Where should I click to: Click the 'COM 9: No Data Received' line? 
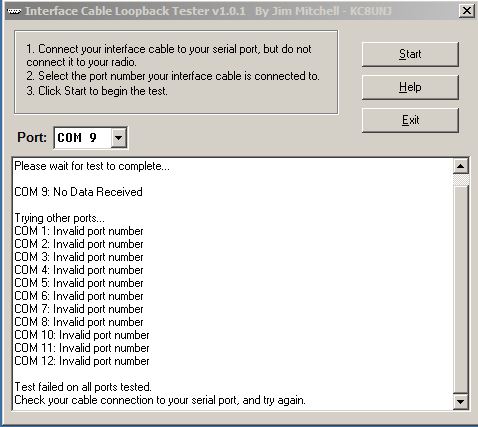[x=78, y=192]
